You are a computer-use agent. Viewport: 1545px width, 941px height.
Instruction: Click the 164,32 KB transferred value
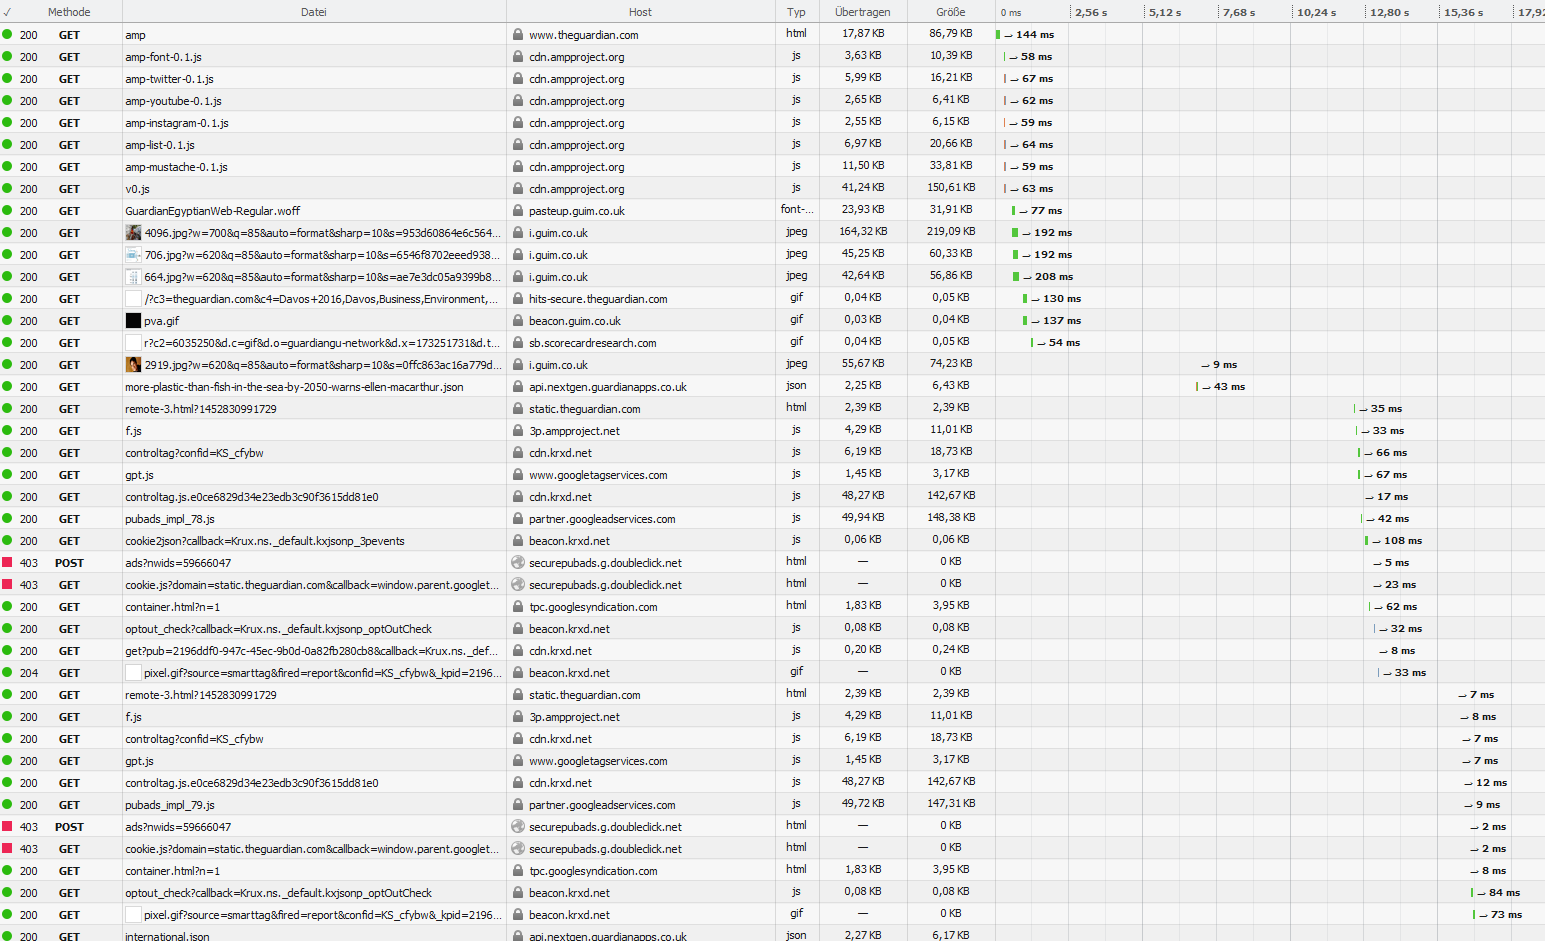pos(863,231)
